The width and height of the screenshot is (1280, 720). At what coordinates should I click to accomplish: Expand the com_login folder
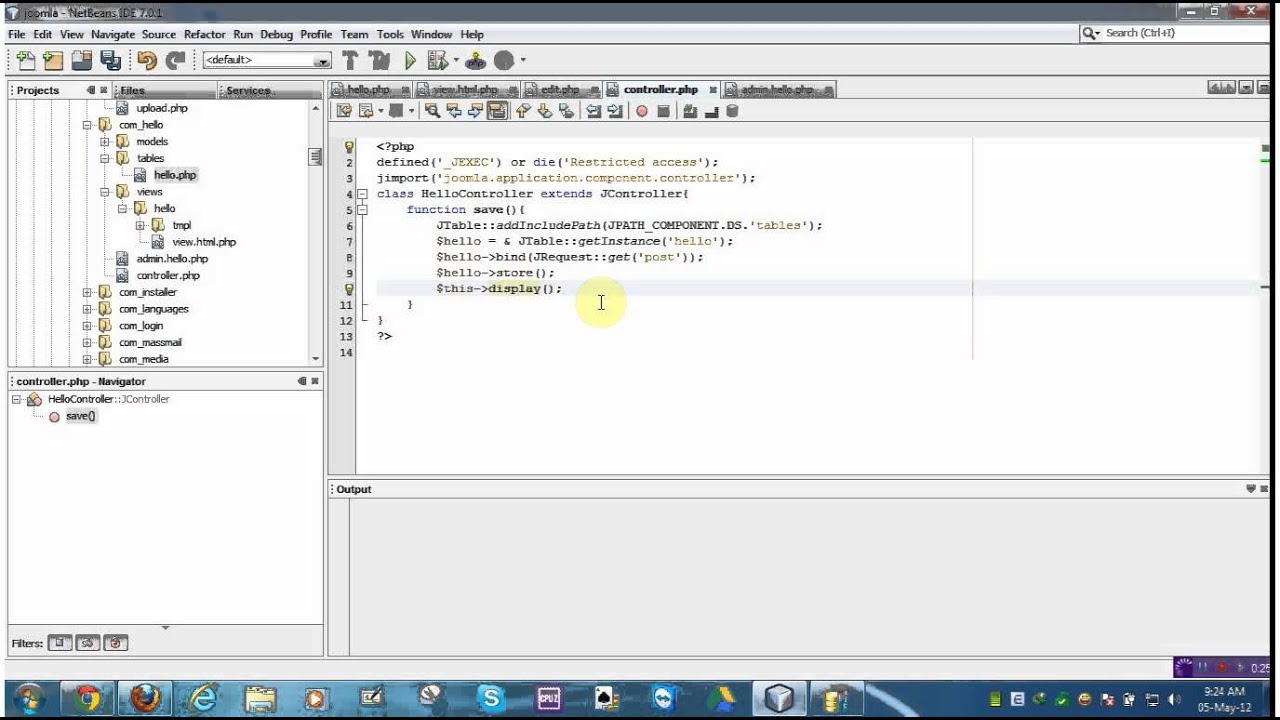tap(87, 326)
